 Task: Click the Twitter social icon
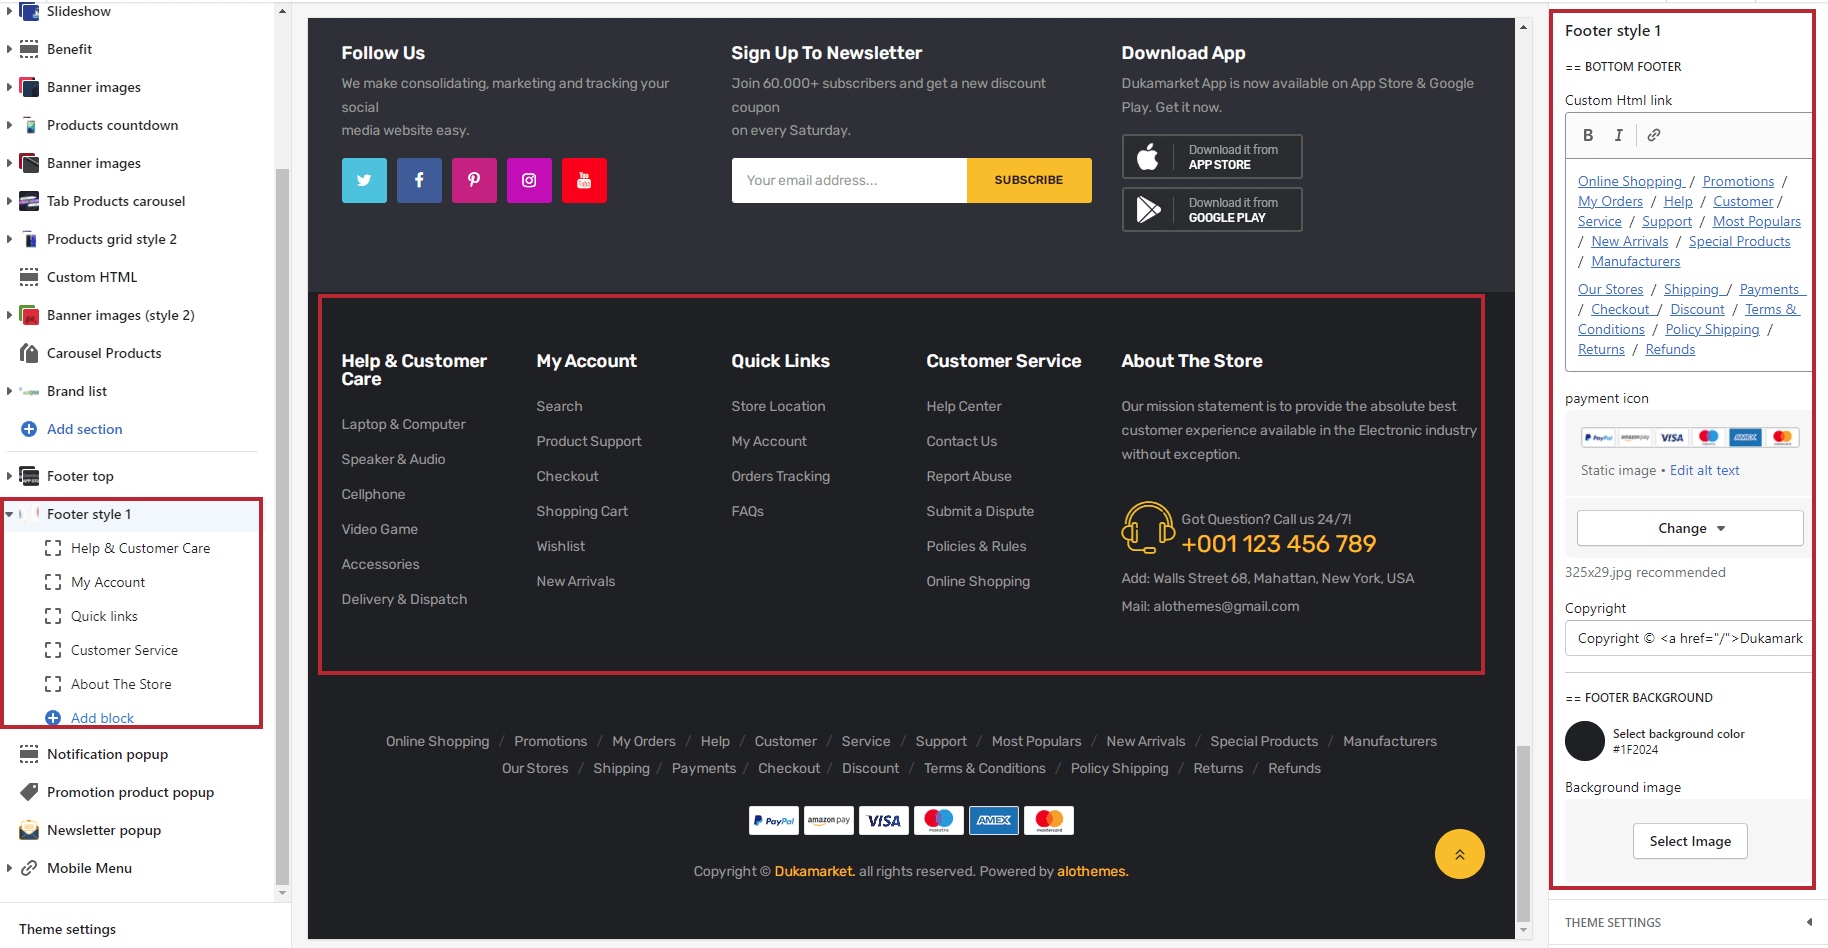coord(364,180)
